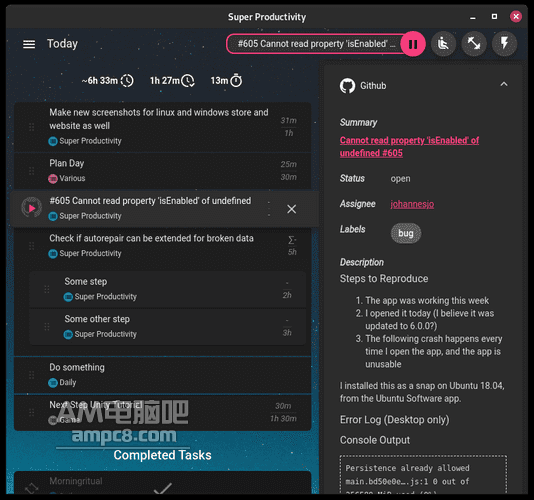Click drag handle of 'Do something' task
Image resolution: width=534 pixels, height=500 pixels.
coord(31,375)
